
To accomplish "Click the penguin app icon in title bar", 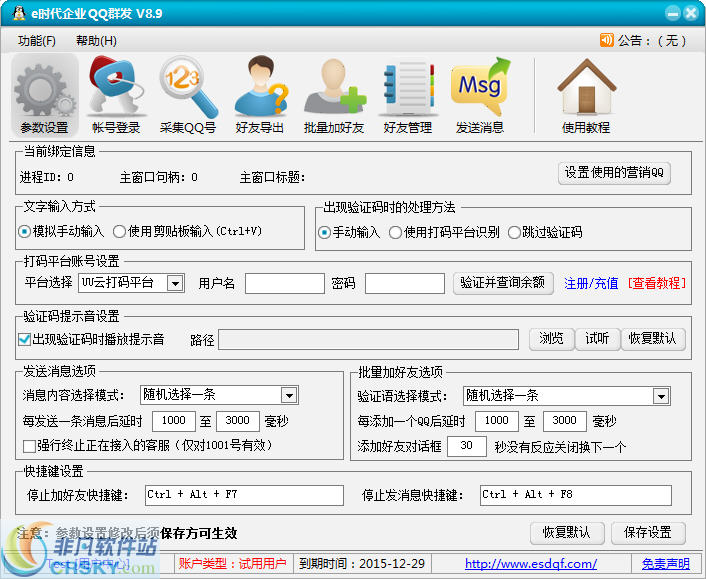I will coord(18,13).
